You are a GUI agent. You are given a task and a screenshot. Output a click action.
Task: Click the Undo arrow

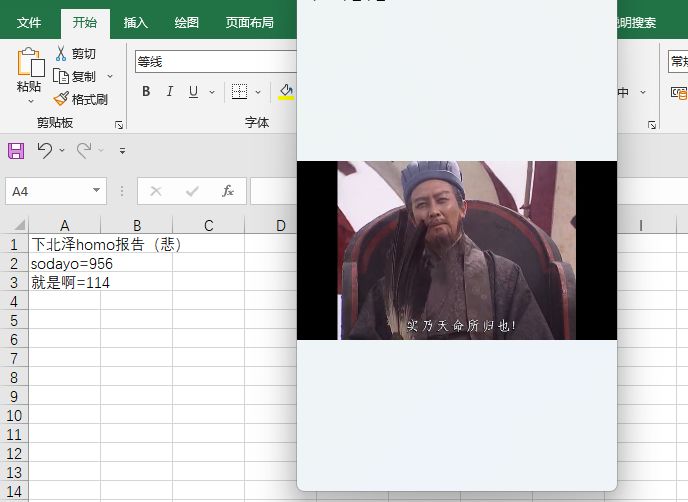click(x=44, y=151)
